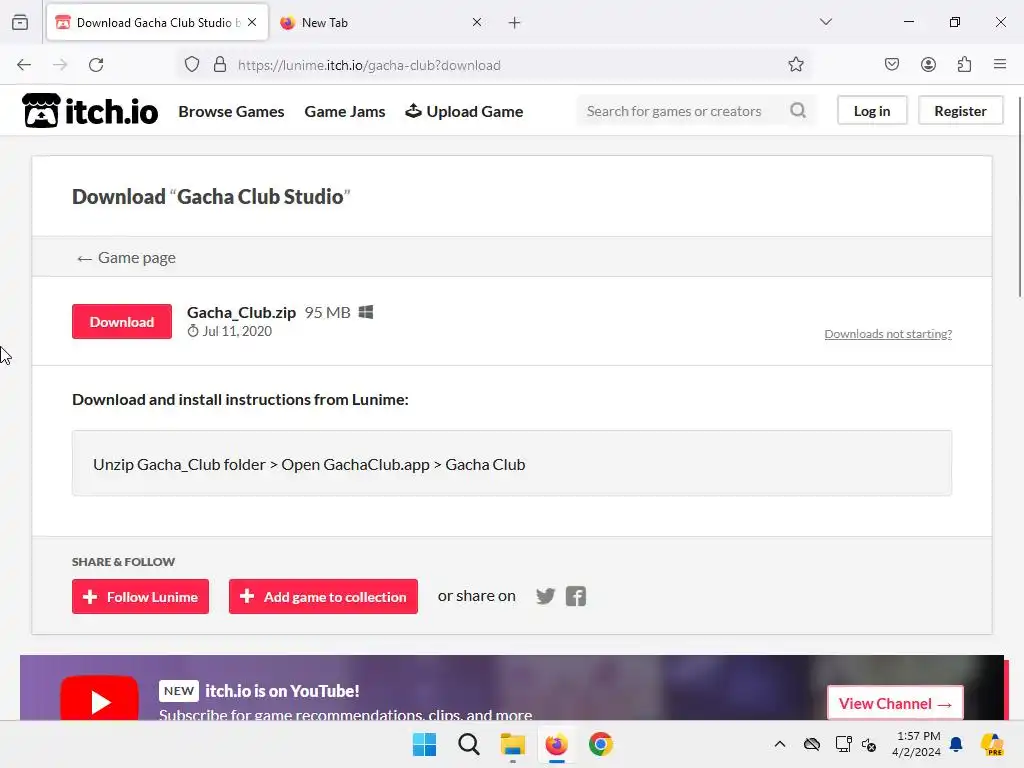
Task: Click the itch.io logo
Action: (x=90, y=111)
